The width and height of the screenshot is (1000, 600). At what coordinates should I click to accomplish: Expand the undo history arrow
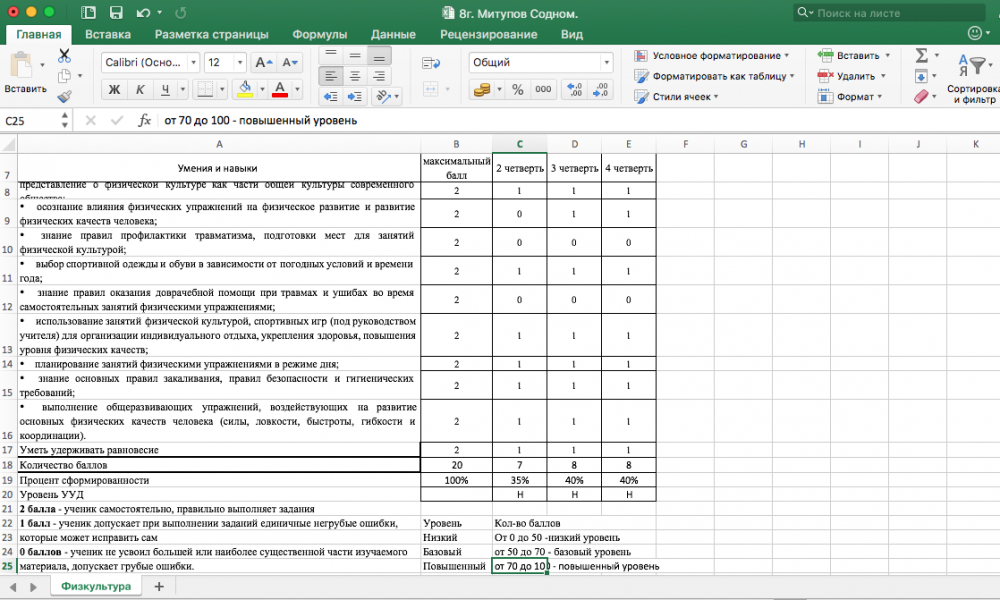(x=159, y=13)
